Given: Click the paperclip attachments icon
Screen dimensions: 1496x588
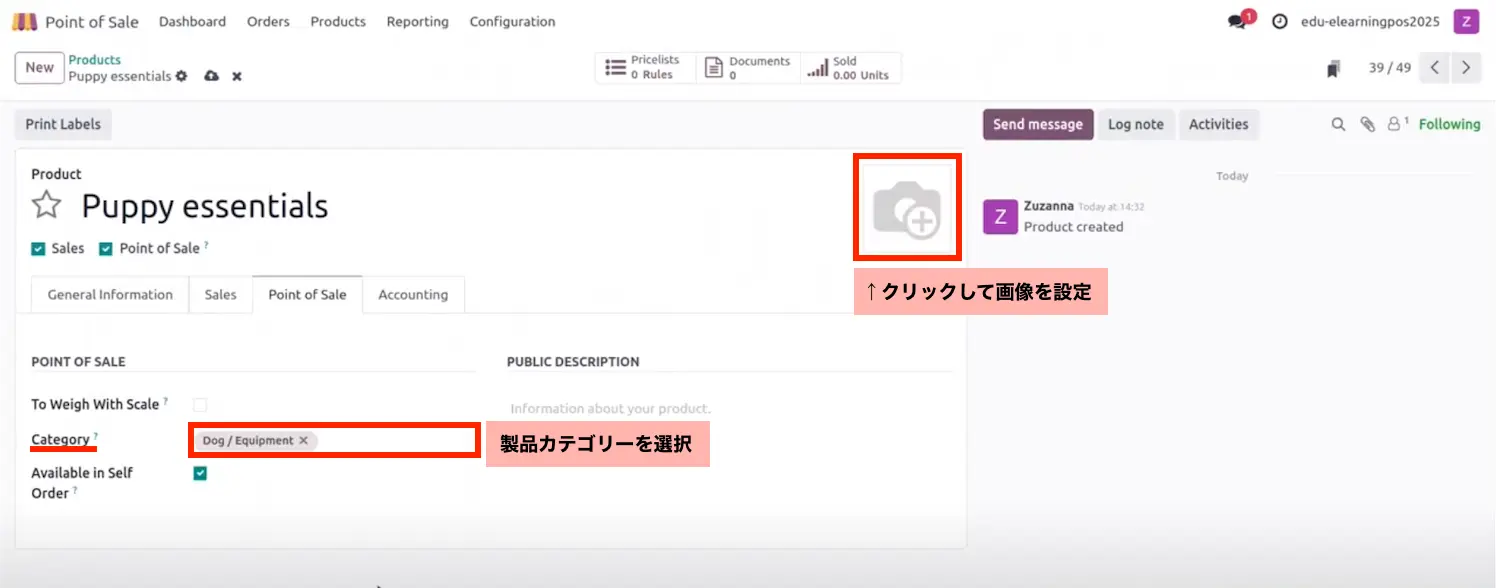Looking at the screenshot, I should pyautogui.click(x=1367, y=125).
